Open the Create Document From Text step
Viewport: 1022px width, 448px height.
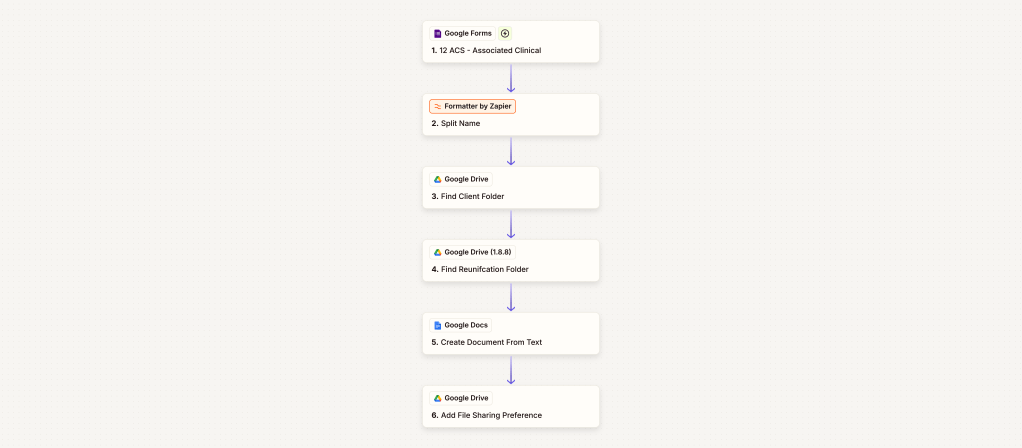tap(491, 342)
